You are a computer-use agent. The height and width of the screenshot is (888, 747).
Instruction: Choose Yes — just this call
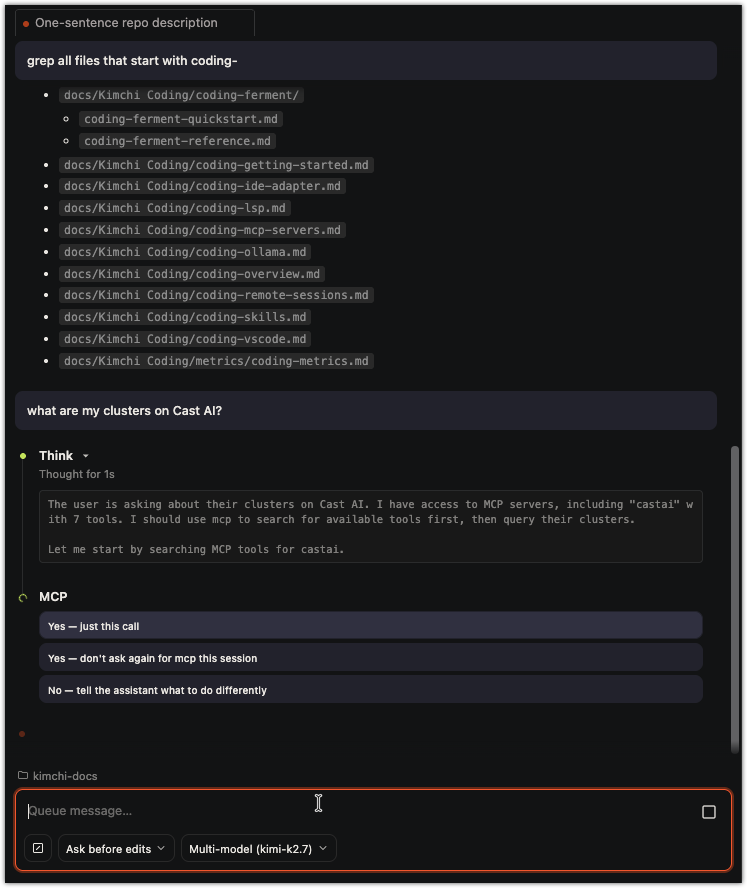click(370, 626)
